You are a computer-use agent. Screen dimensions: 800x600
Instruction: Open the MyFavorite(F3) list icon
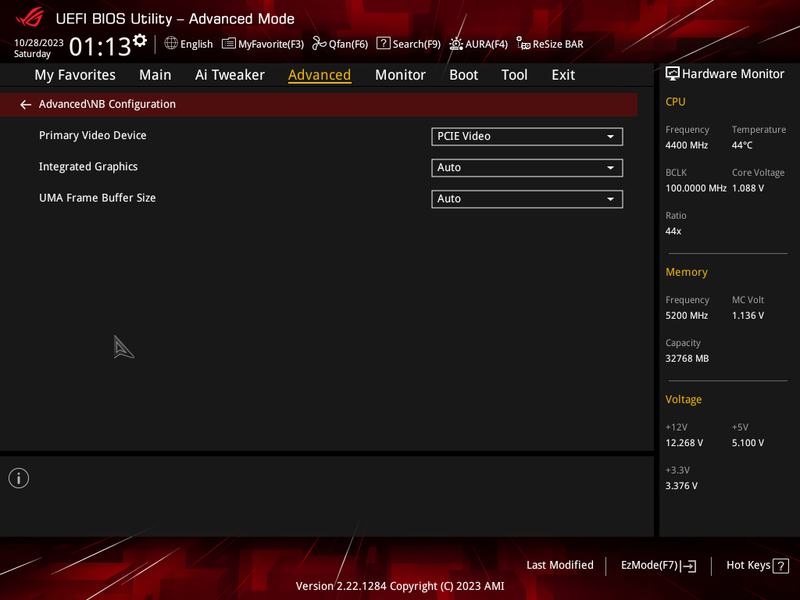(229, 44)
